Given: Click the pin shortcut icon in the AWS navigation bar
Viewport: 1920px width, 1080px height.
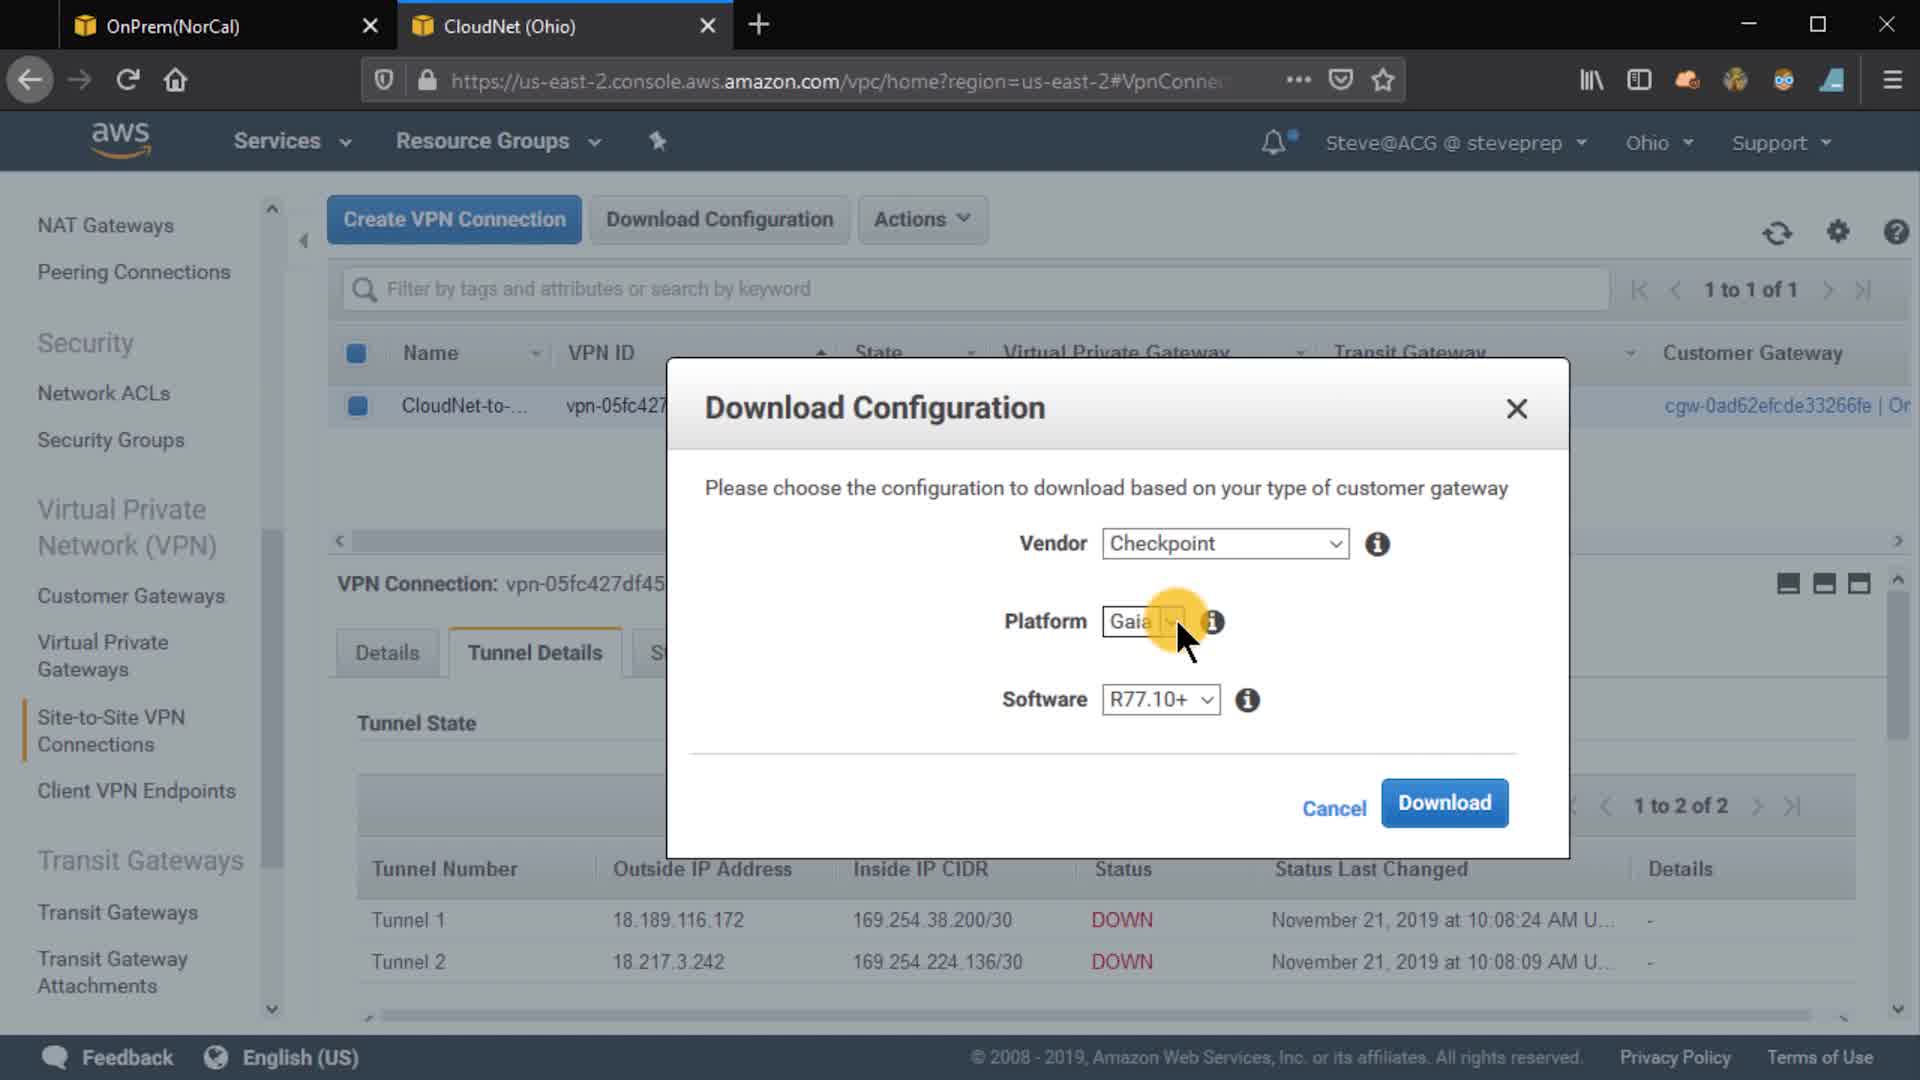Looking at the screenshot, I should [x=657, y=141].
